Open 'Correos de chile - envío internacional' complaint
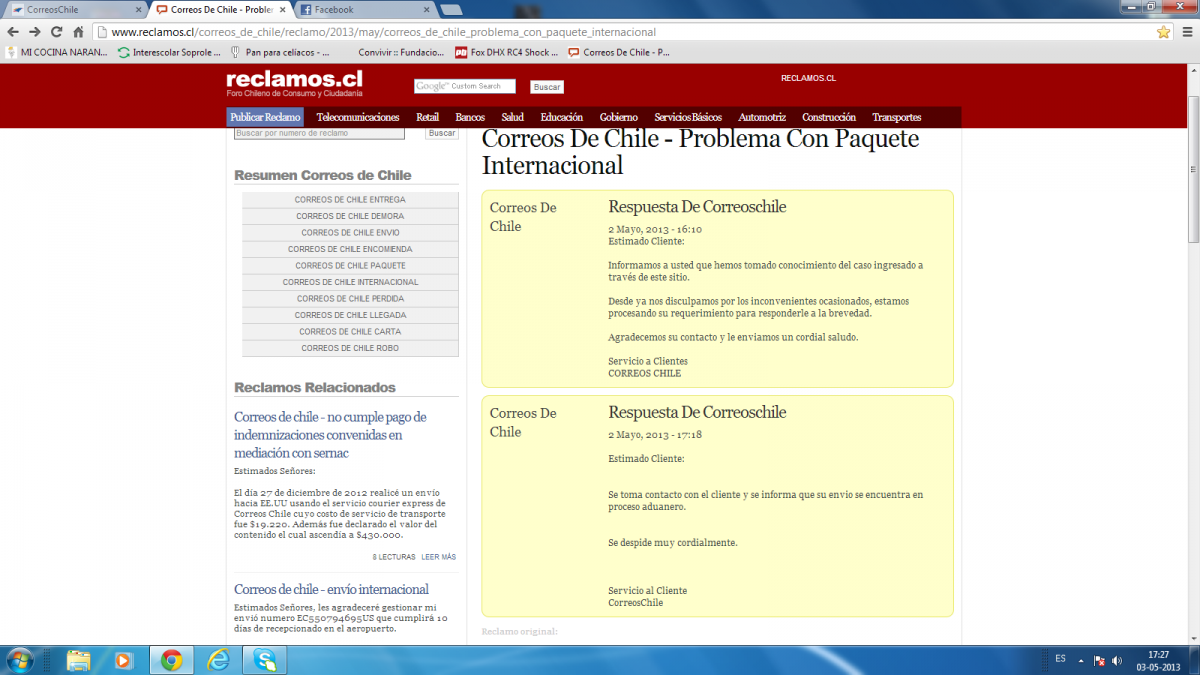This screenshot has height=675, width=1200. (x=331, y=589)
